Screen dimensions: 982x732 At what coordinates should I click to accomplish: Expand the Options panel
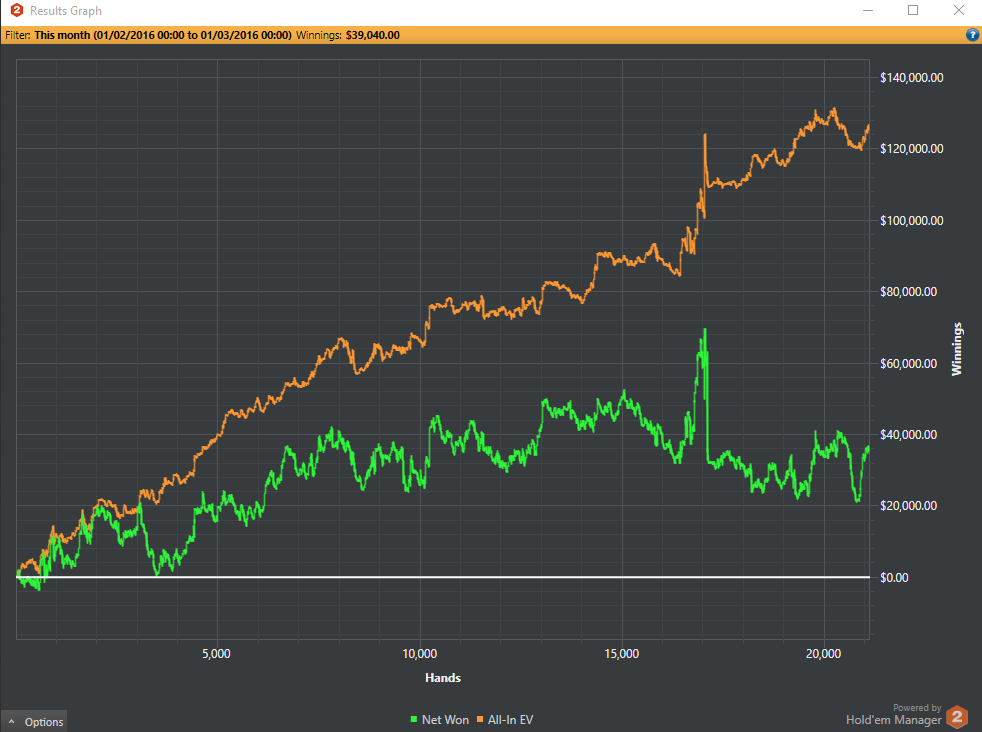(x=34, y=721)
